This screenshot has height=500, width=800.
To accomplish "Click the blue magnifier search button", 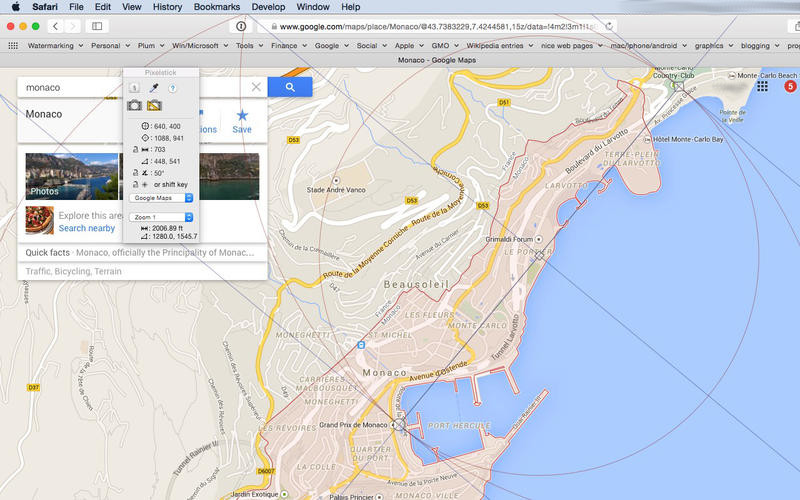I will coord(290,87).
